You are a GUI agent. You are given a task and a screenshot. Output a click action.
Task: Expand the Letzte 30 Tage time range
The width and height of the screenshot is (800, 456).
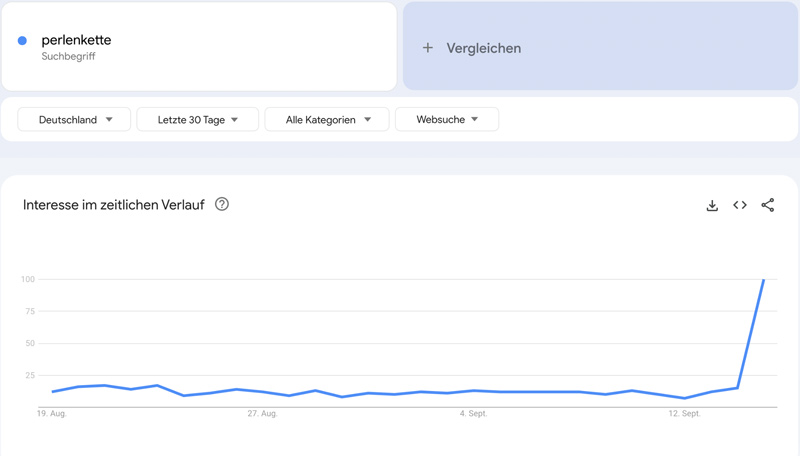197,120
